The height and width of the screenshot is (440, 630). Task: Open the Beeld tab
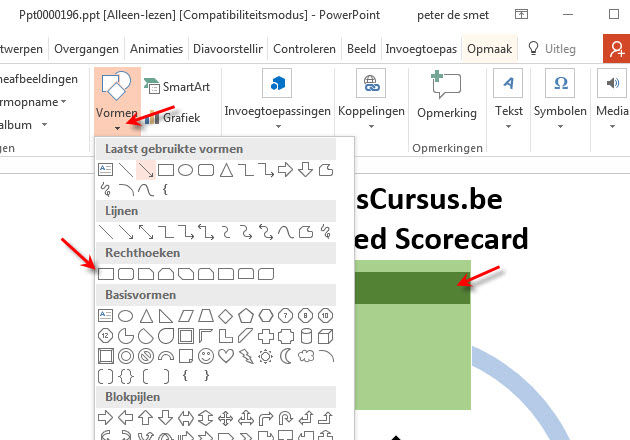pos(361,49)
